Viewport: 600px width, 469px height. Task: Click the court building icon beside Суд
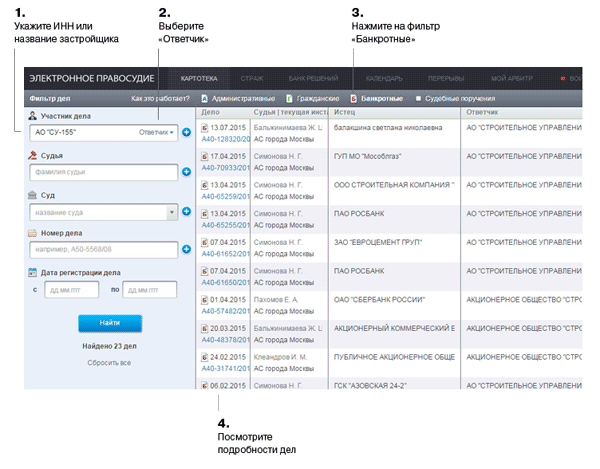click(33, 195)
